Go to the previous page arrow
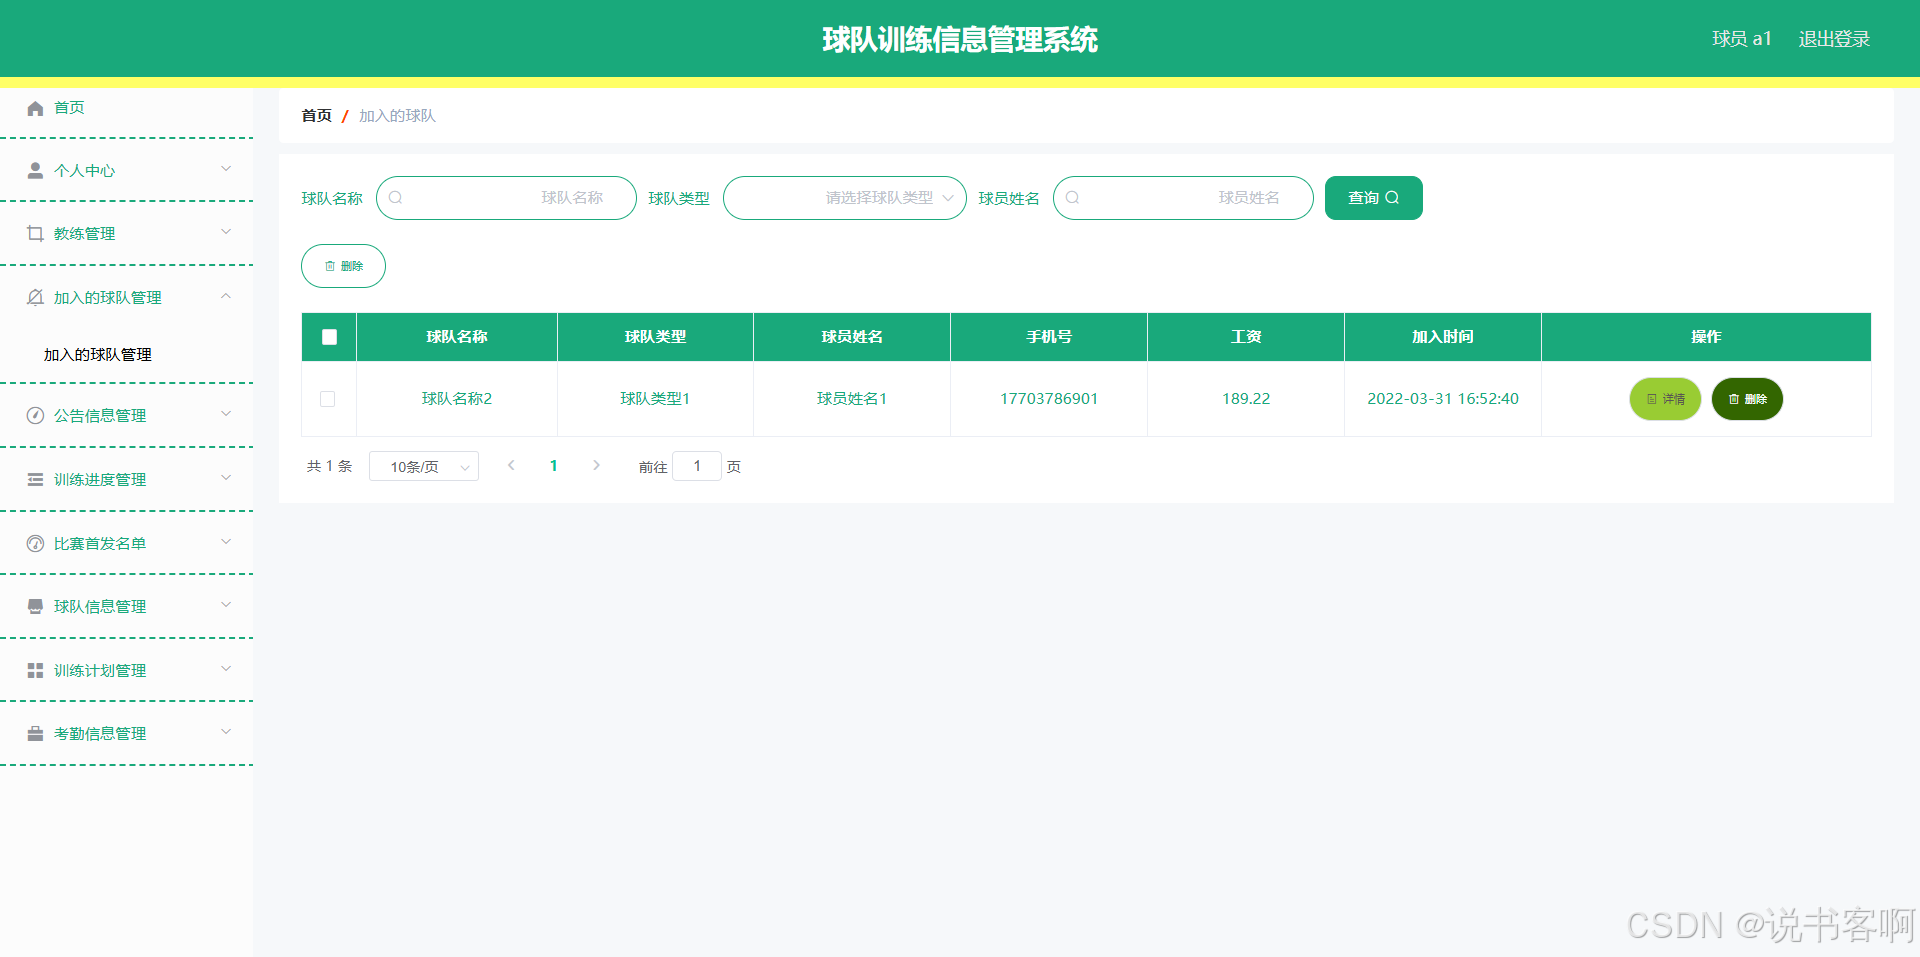The width and height of the screenshot is (1920, 957). (x=511, y=465)
